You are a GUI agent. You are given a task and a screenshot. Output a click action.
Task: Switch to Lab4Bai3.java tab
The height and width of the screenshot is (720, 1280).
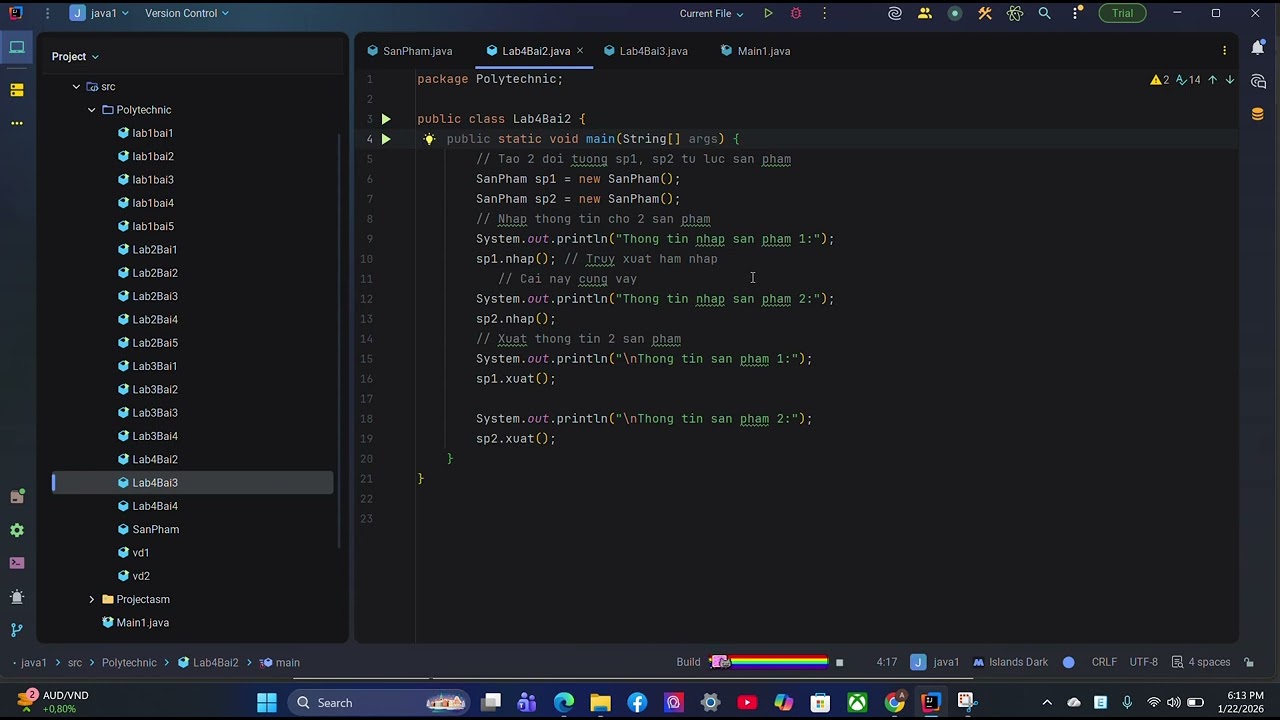click(x=645, y=51)
